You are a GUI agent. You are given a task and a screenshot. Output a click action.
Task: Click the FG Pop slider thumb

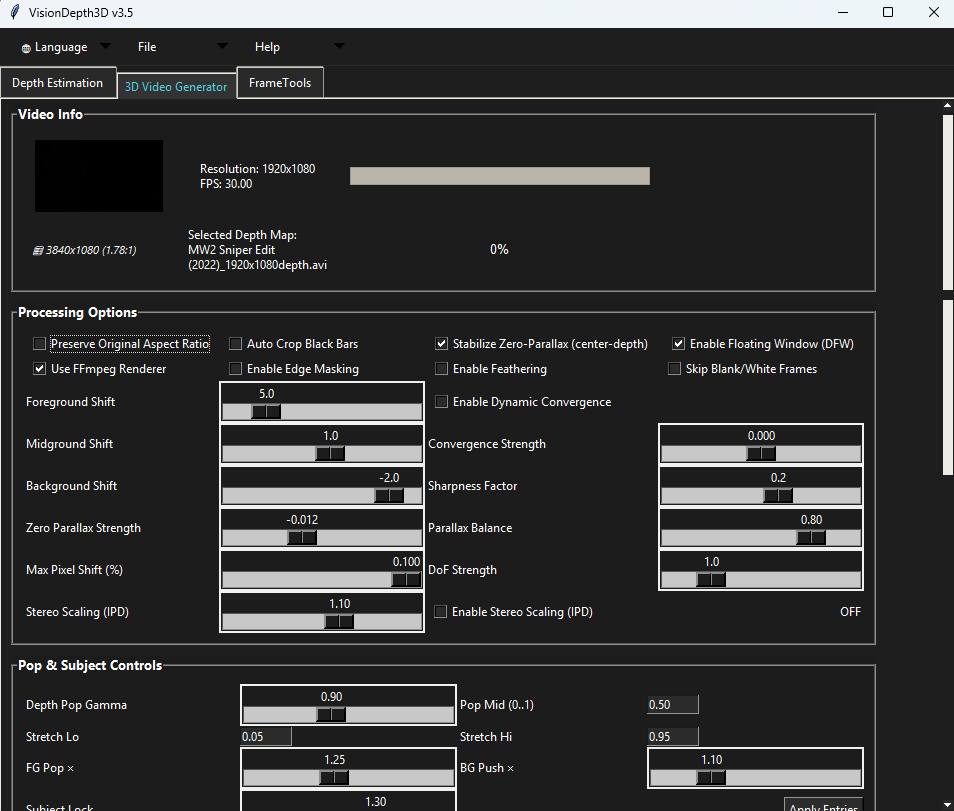(x=334, y=778)
